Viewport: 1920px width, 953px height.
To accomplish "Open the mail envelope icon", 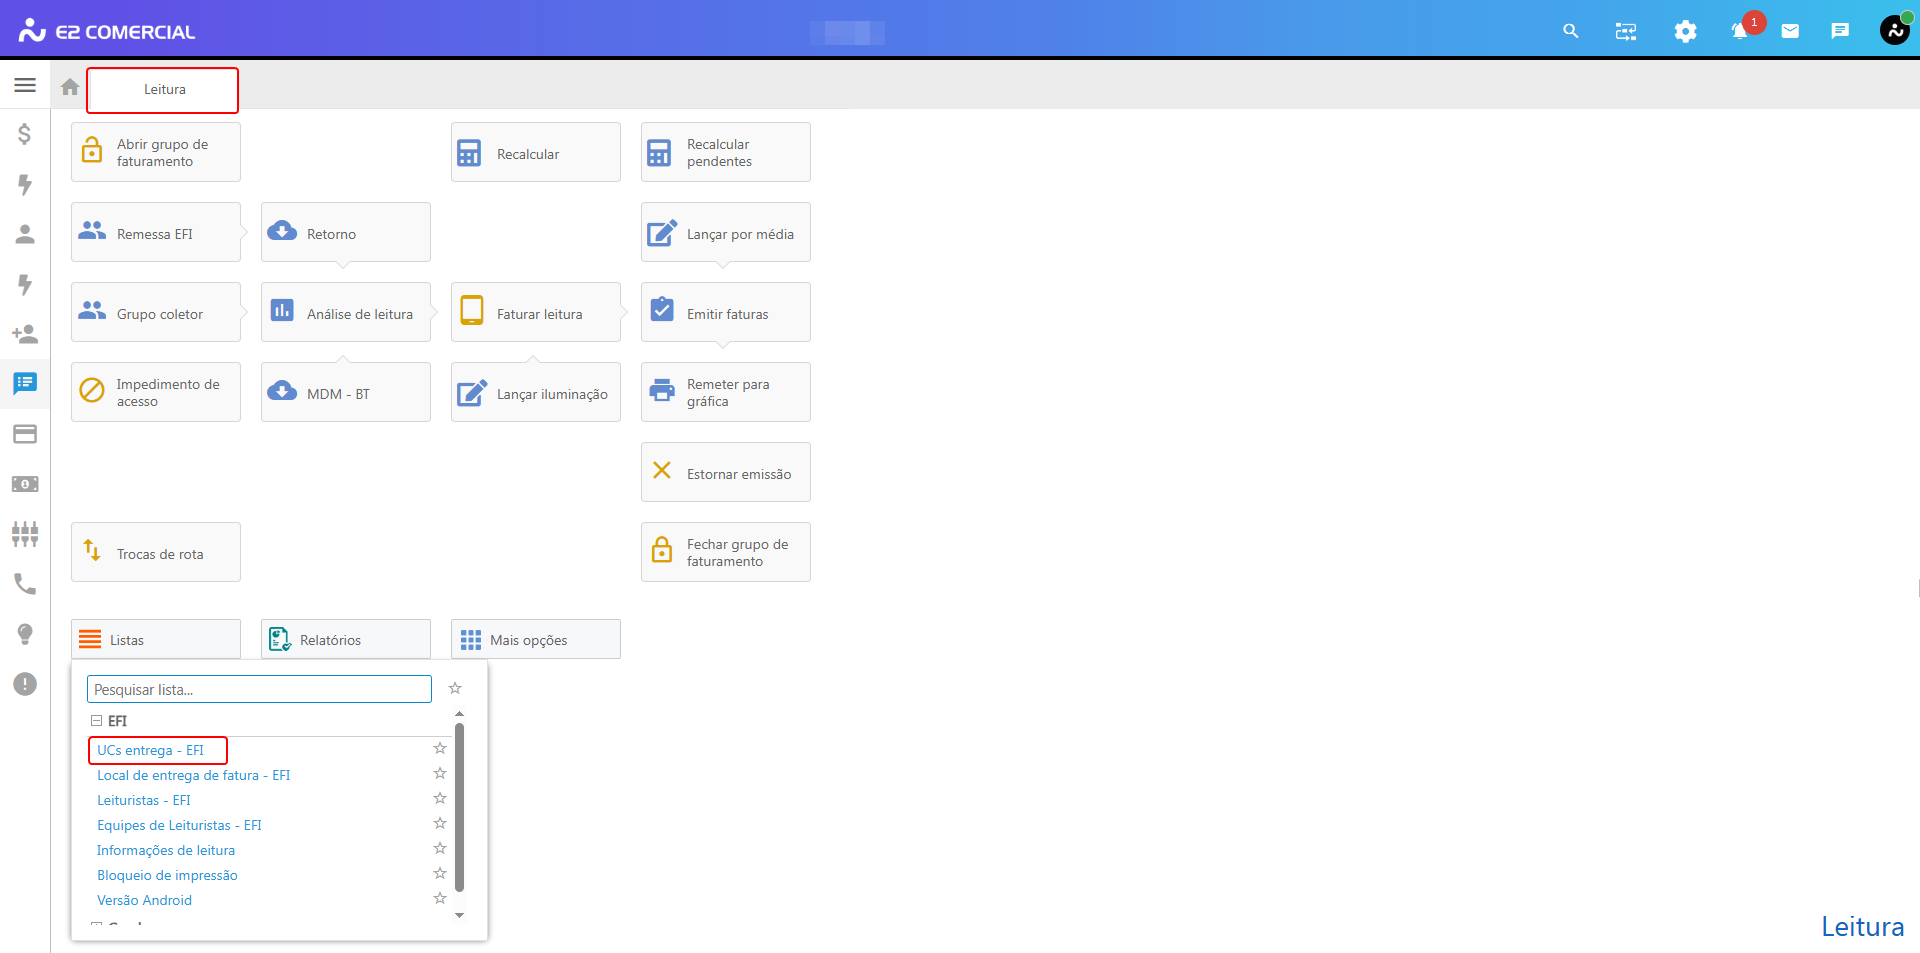I will (x=1790, y=32).
